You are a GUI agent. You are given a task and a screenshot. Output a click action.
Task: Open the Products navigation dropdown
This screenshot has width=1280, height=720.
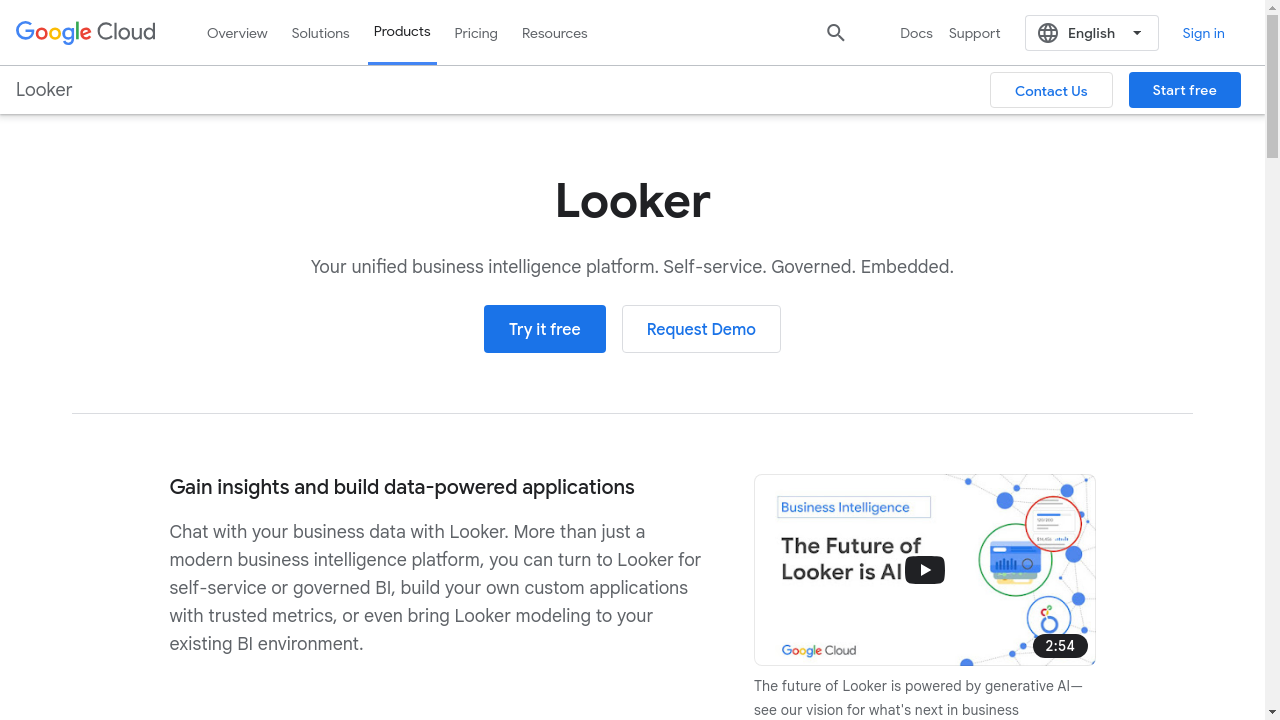point(402,31)
